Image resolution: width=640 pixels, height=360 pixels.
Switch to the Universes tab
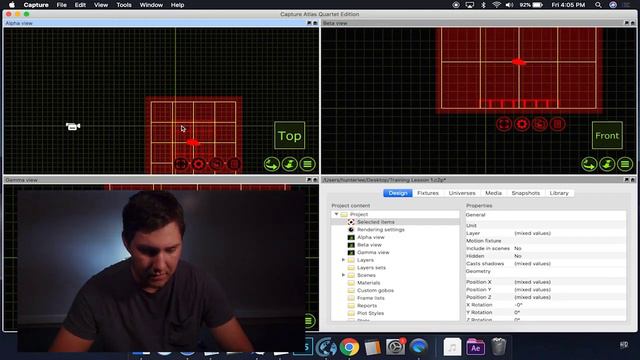(x=462, y=193)
